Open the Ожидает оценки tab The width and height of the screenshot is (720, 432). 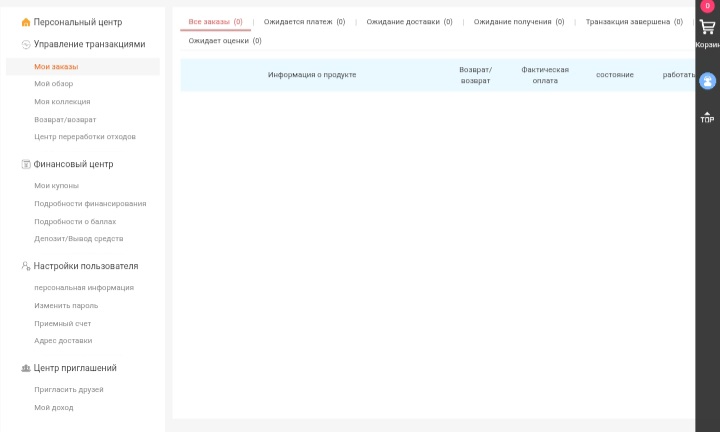[225, 41]
